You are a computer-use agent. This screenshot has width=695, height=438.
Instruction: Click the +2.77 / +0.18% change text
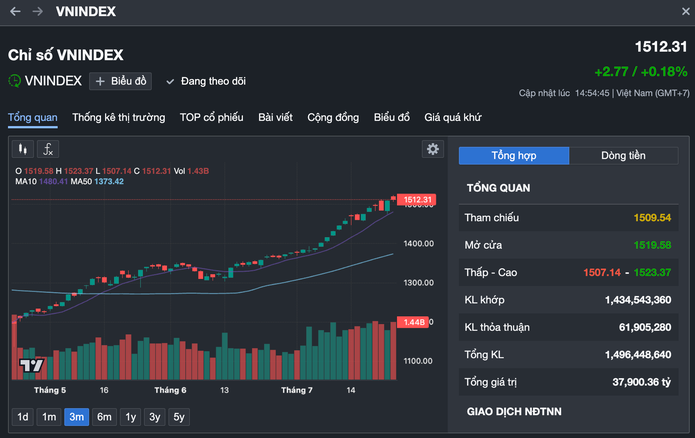point(641,71)
